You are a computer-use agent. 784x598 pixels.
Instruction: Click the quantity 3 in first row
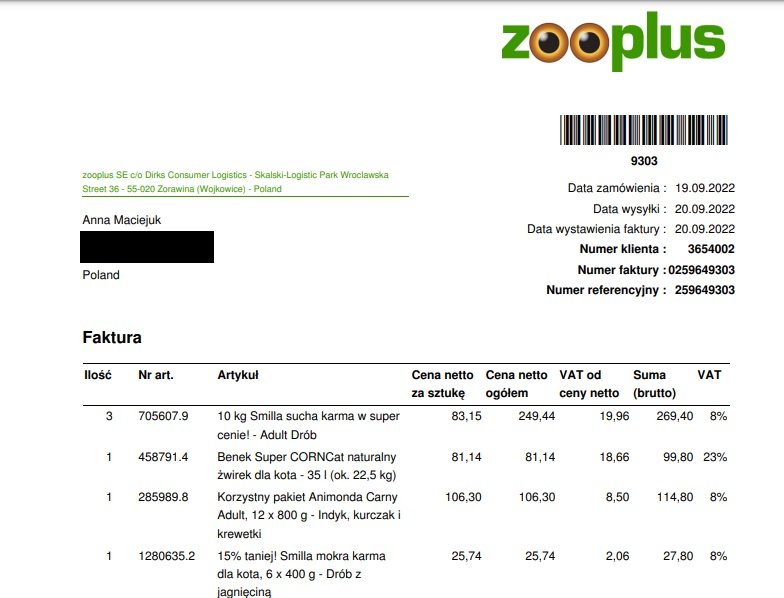coord(109,416)
